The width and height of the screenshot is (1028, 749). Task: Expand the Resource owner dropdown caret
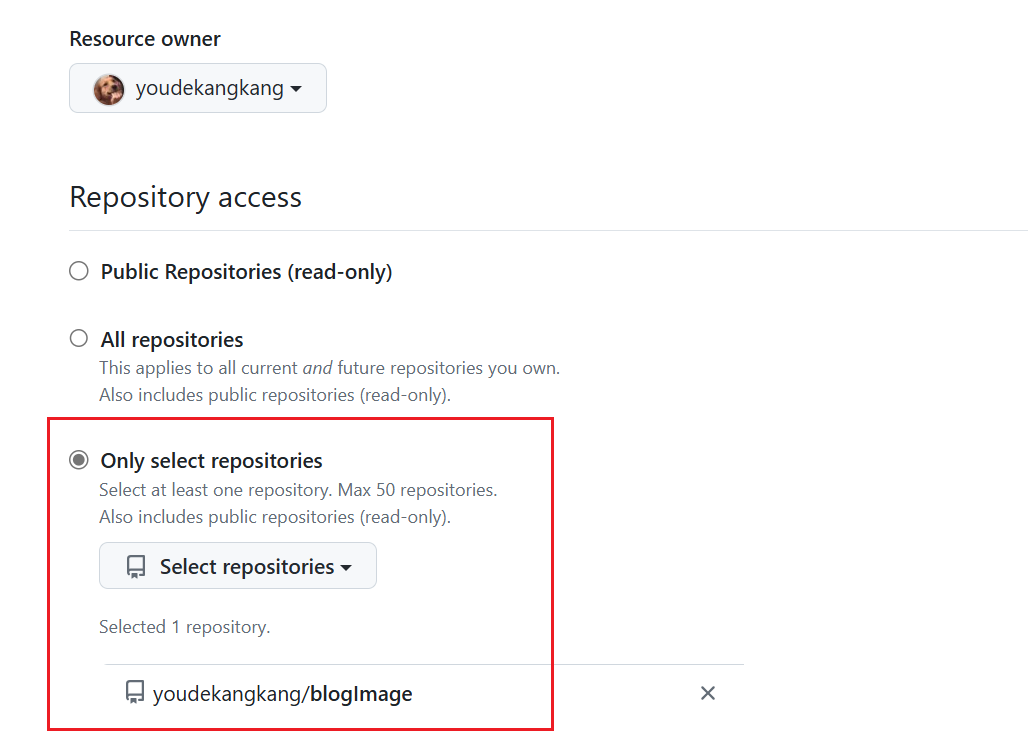[297, 89]
